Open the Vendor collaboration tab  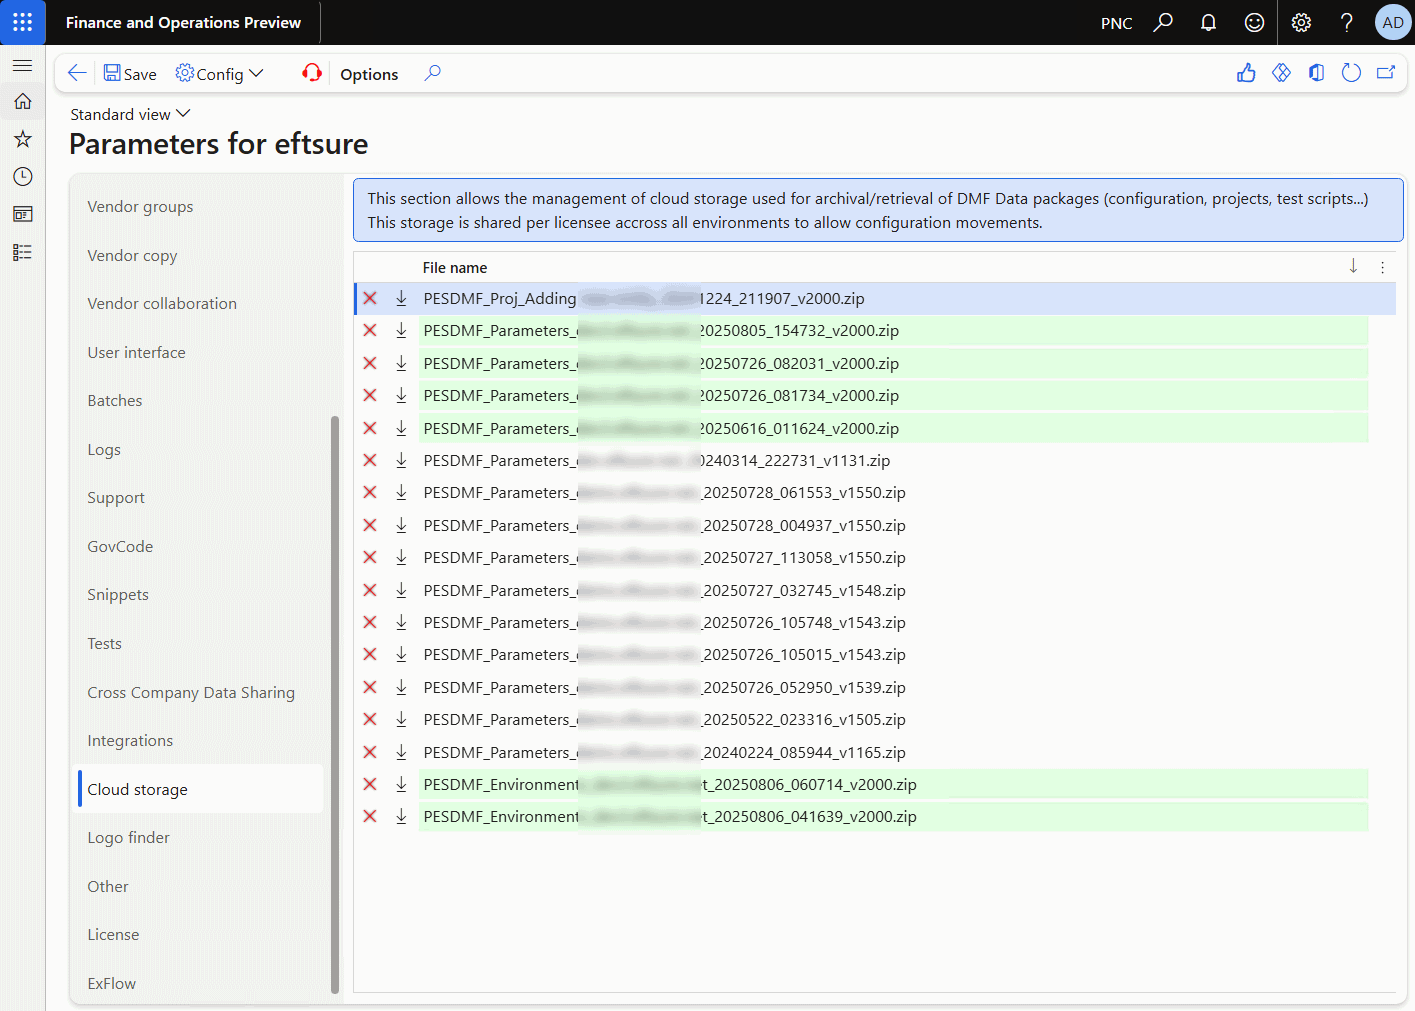(162, 304)
